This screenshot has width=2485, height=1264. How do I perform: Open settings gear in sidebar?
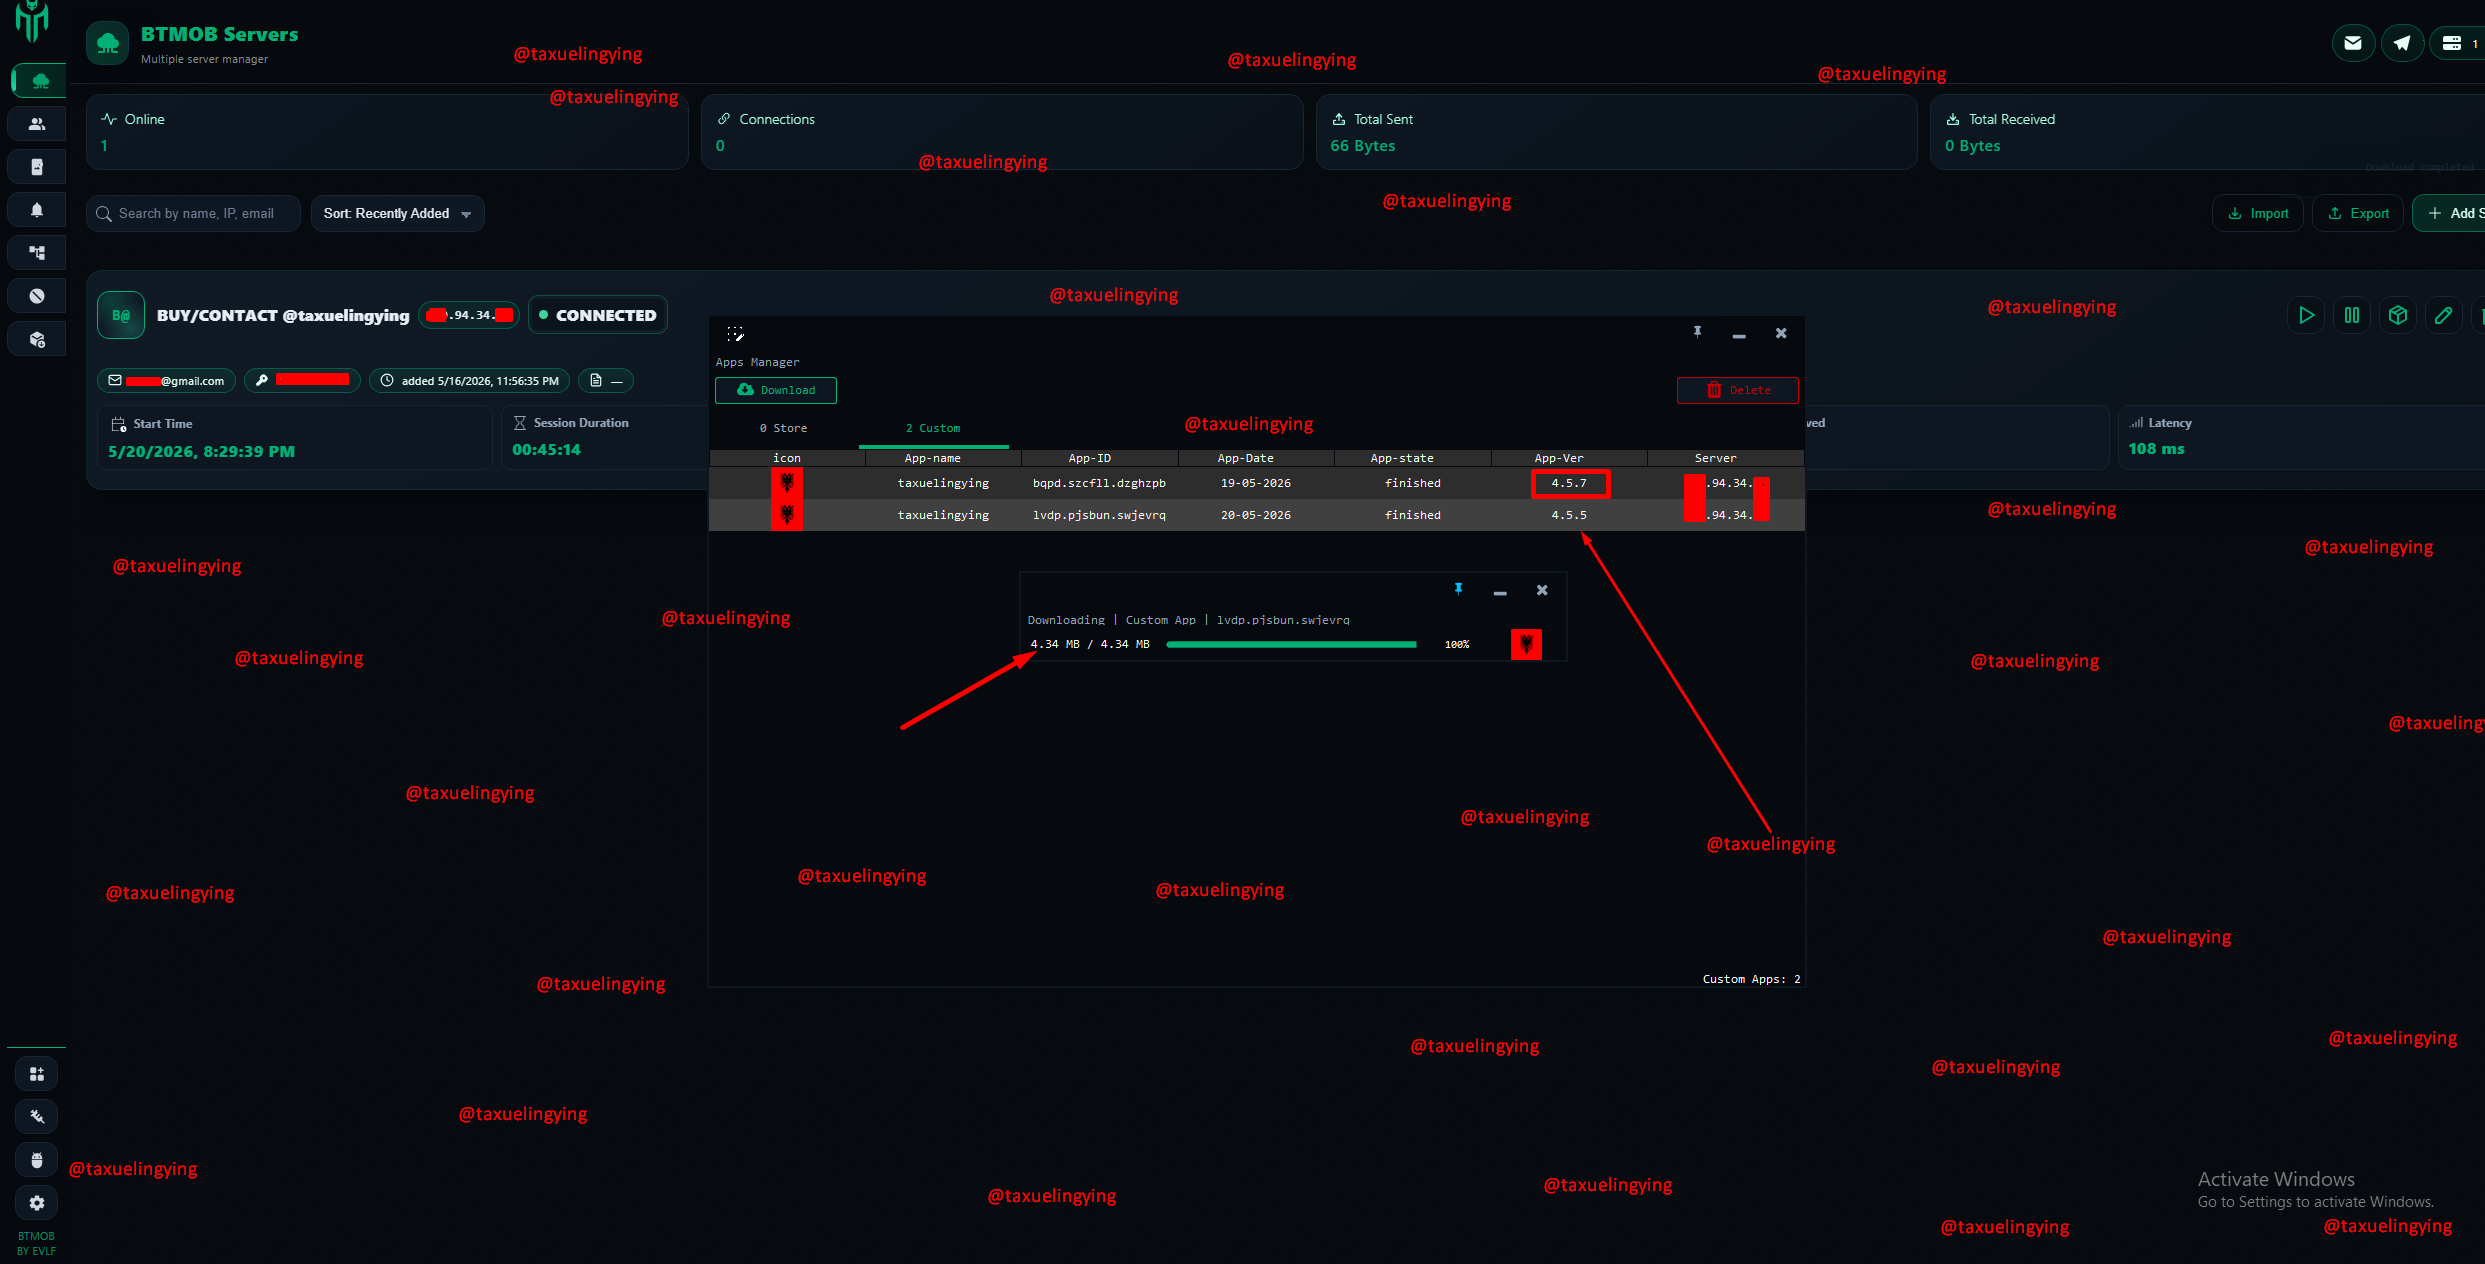(x=37, y=1203)
